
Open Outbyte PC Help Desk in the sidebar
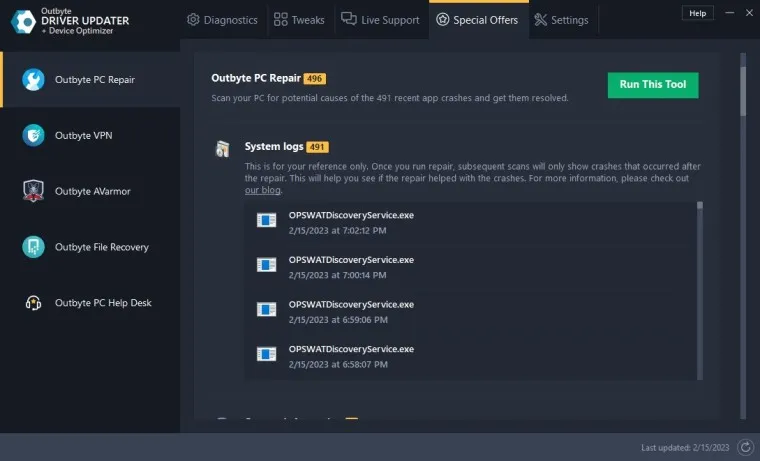tap(91, 303)
